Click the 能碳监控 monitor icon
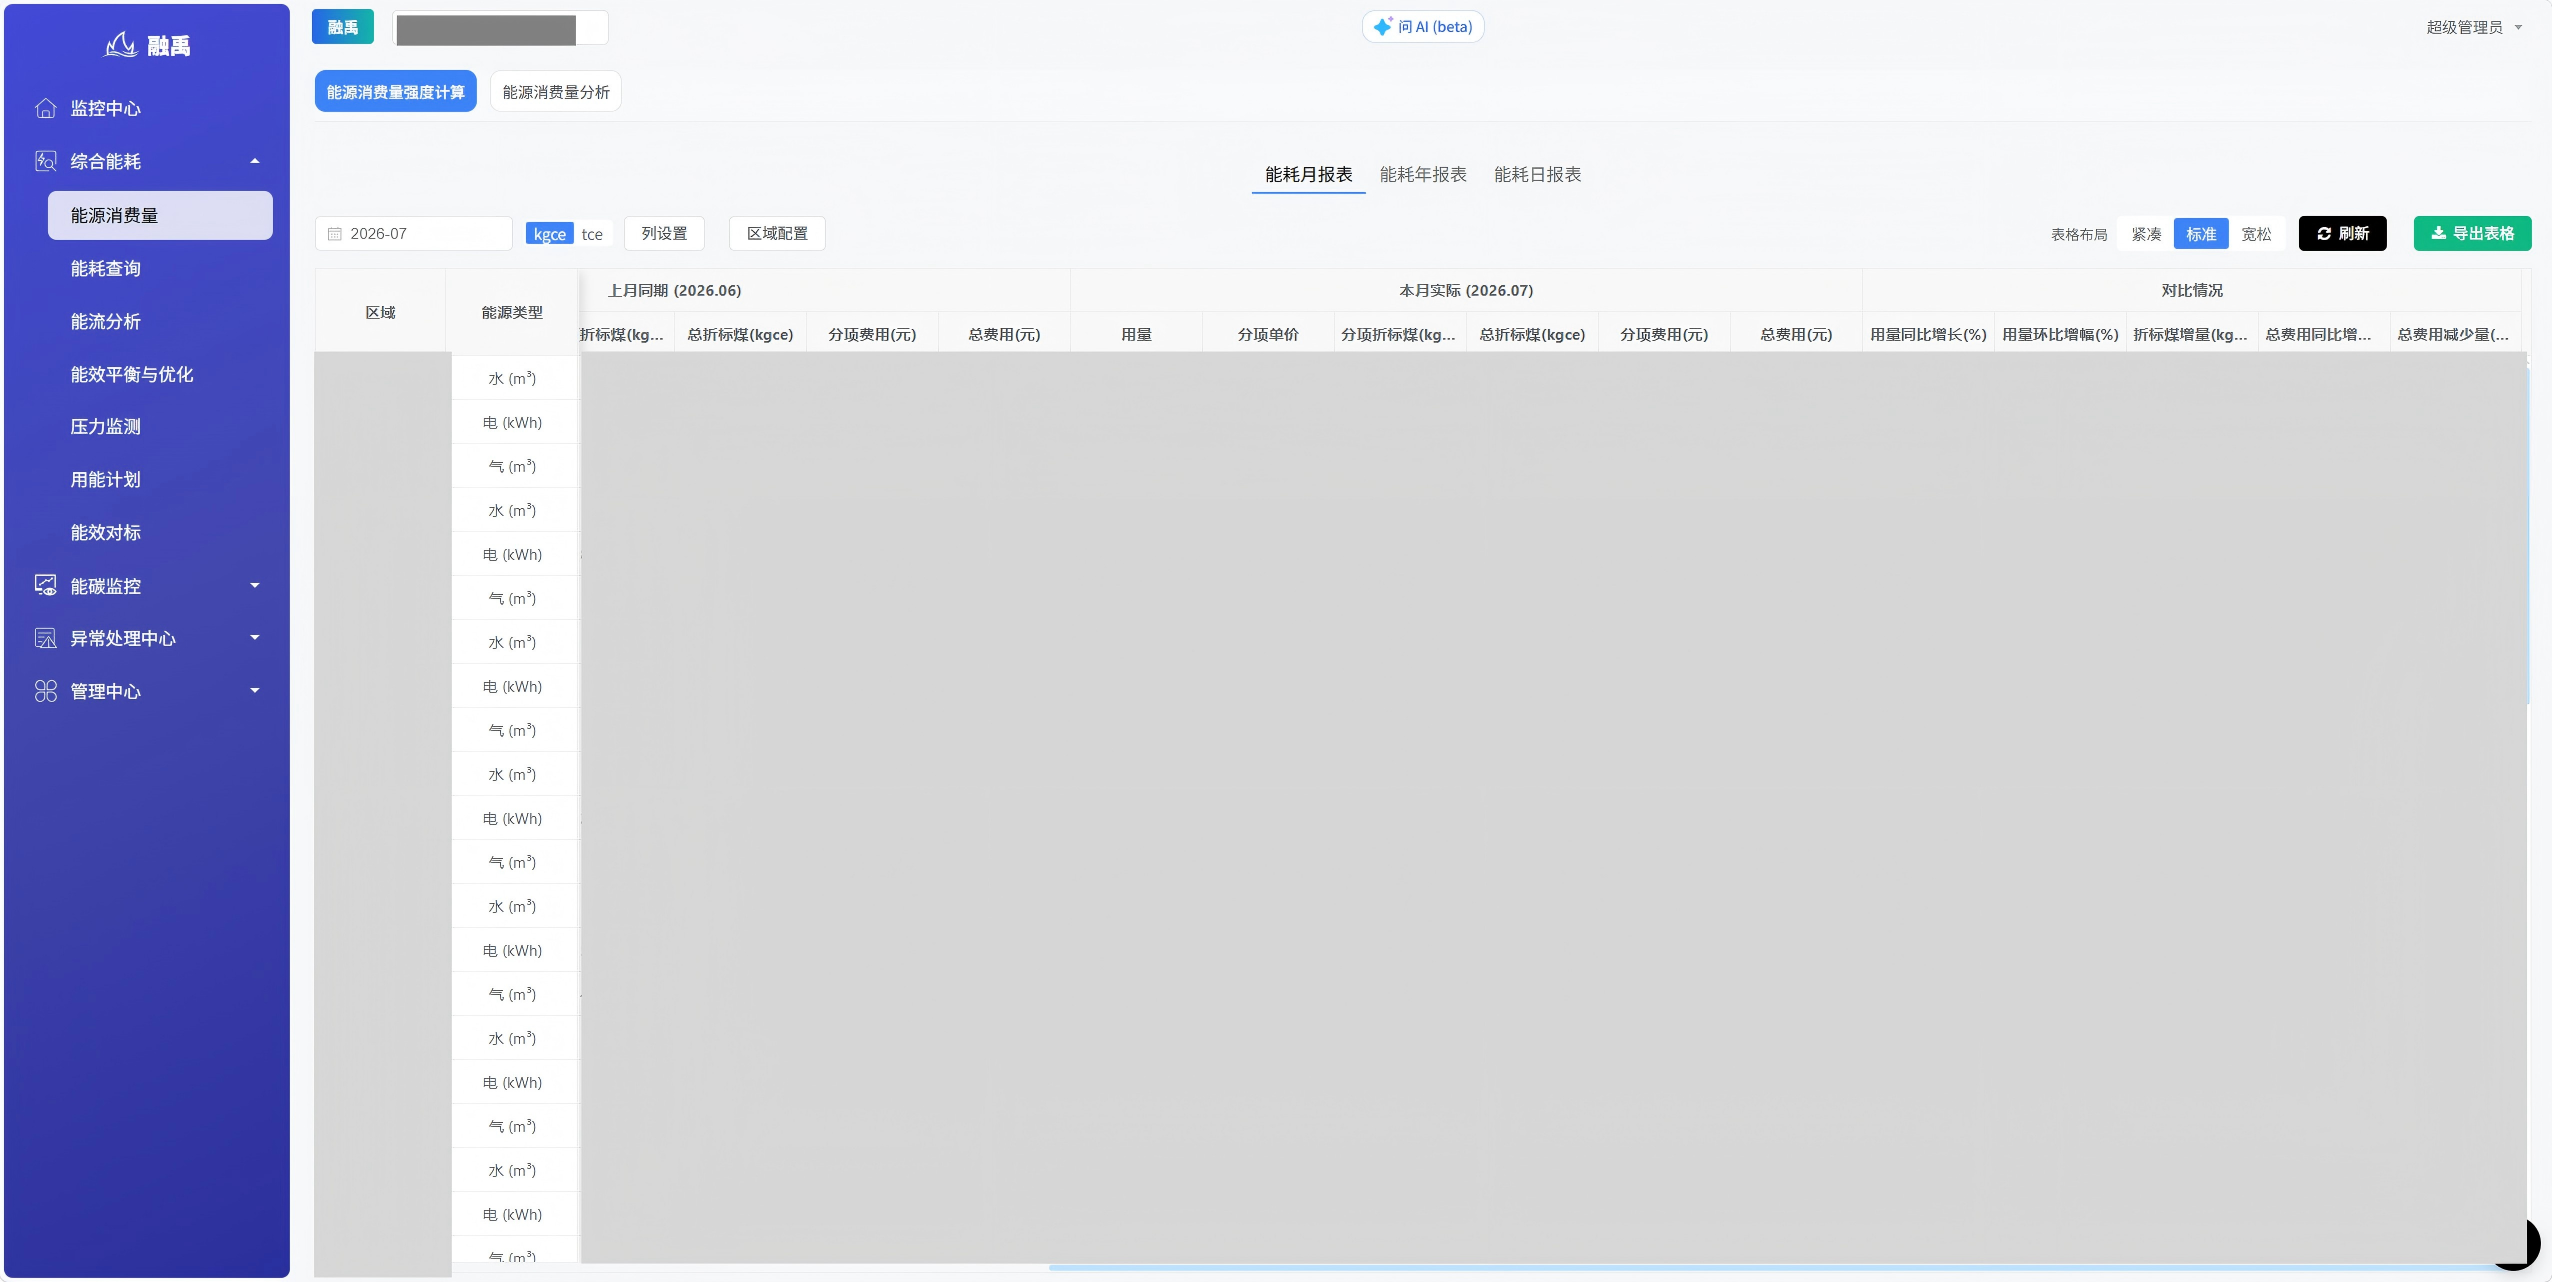Image resolution: width=2552 pixels, height=1282 pixels. (46, 586)
